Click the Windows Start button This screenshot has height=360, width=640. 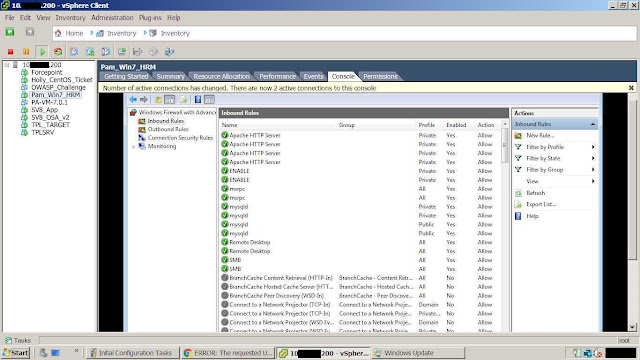(x=16, y=353)
